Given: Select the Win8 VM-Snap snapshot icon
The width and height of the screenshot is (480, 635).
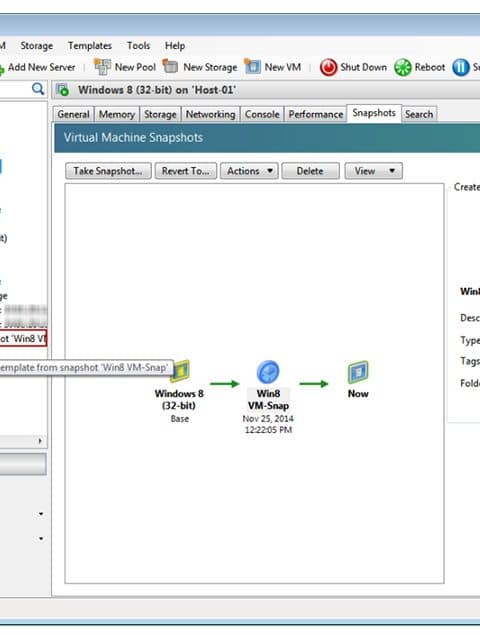Looking at the screenshot, I should click(x=268, y=371).
